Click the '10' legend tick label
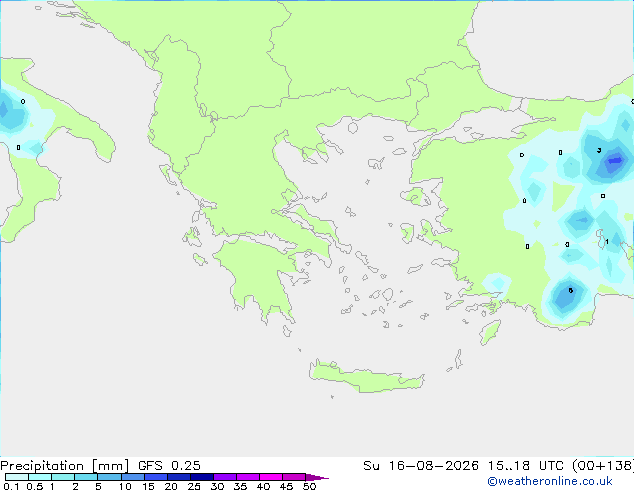Screen dimensions: 634x490 tap(125, 486)
